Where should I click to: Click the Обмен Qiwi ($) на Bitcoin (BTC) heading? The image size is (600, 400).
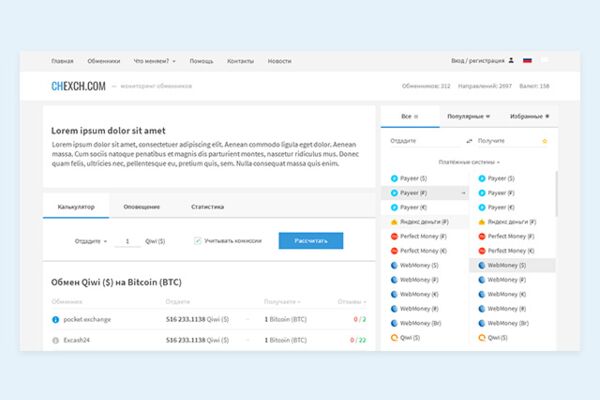[x=116, y=282]
